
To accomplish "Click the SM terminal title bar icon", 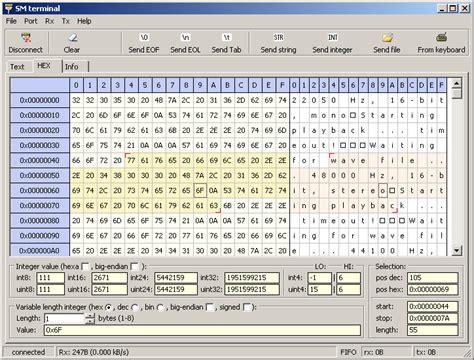I will 8,8.
